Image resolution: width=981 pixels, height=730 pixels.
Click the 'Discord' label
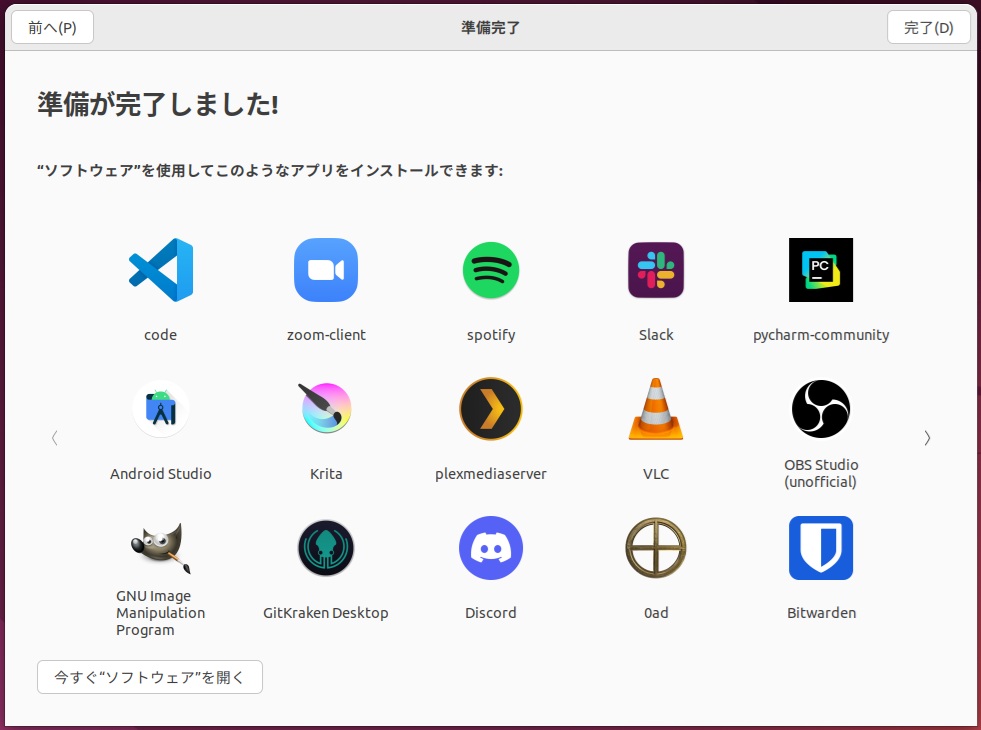[x=491, y=612]
